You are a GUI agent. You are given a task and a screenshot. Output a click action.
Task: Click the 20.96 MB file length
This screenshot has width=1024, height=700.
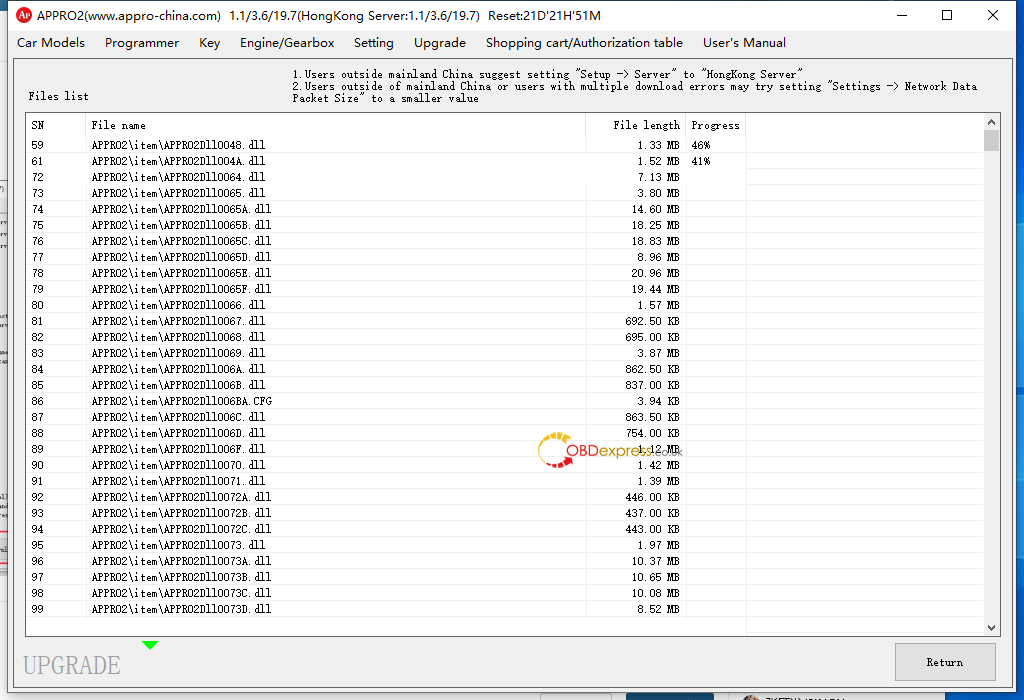pyautogui.click(x=655, y=273)
